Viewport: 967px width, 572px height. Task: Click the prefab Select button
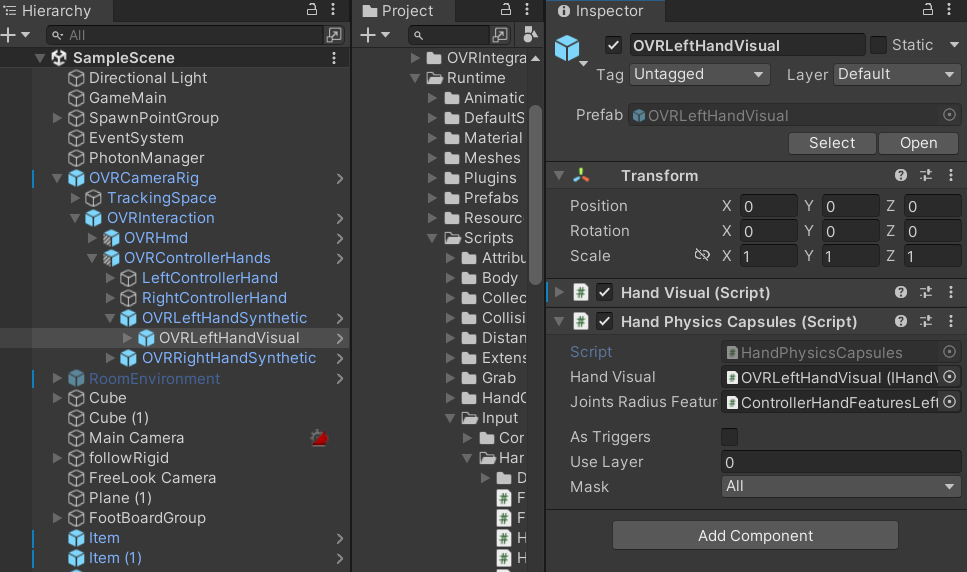[832, 143]
